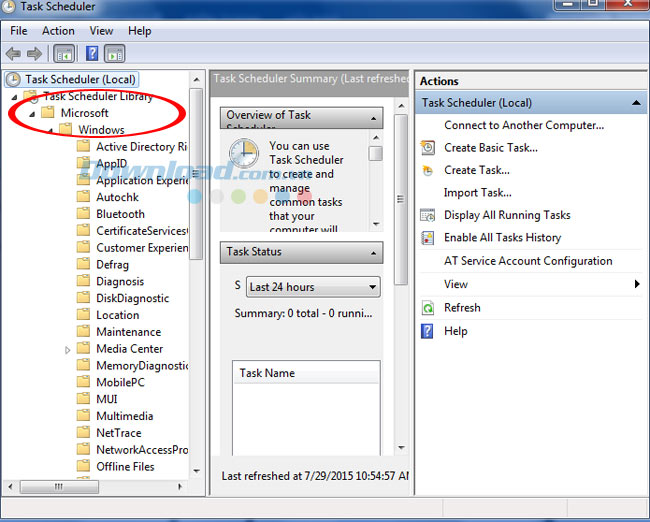Collapse the Overview of Task Scheduler section
The width and height of the screenshot is (650, 522).
(x=374, y=119)
